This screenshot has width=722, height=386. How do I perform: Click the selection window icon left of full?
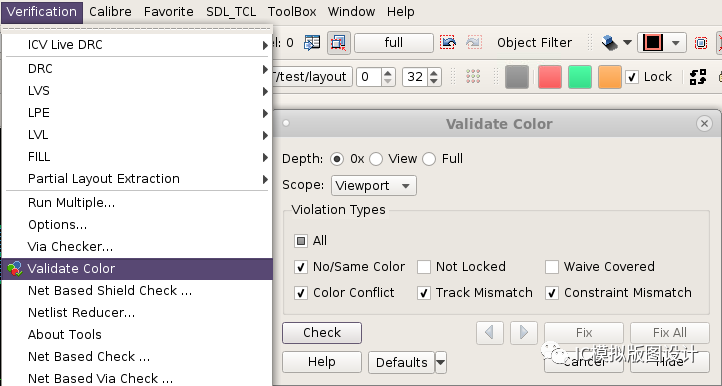338,43
